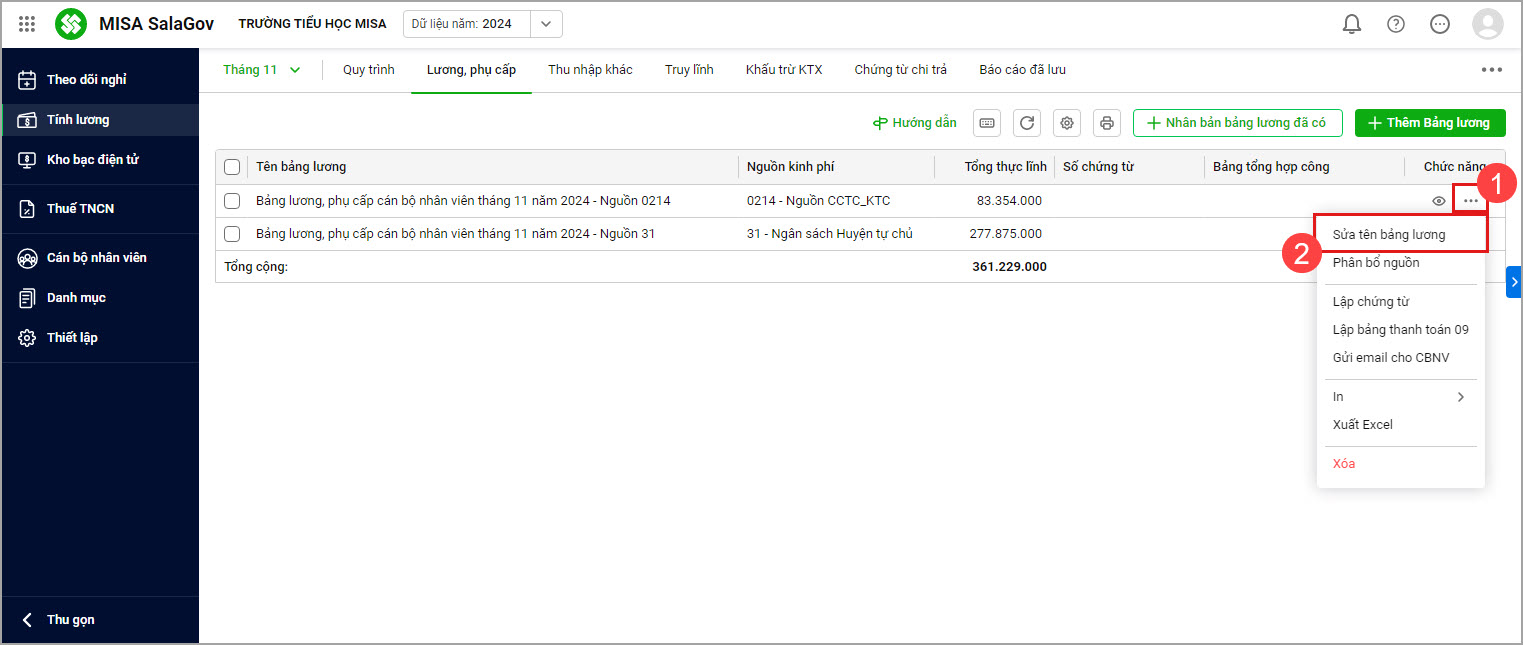Image resolution: width=1523 pixels, height=645 pixels.
Task: Click the Thêm Bảng lương button
Action: [1429, 123]
